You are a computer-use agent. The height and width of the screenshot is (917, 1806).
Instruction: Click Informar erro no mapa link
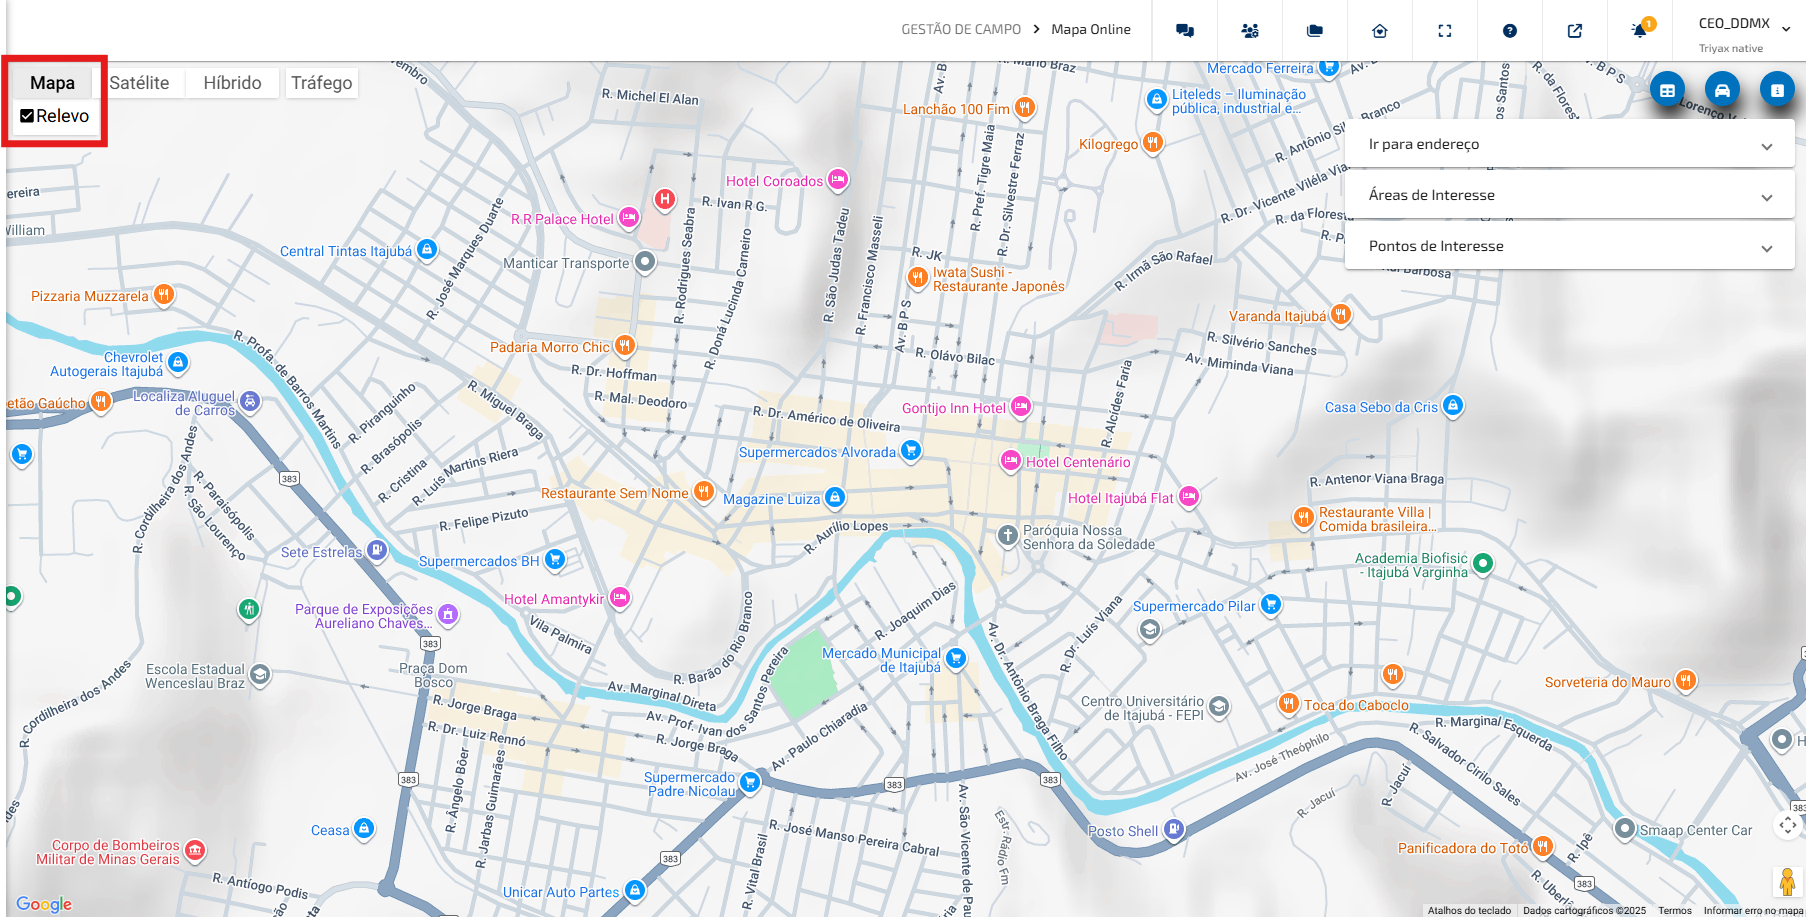[1753, 910]
